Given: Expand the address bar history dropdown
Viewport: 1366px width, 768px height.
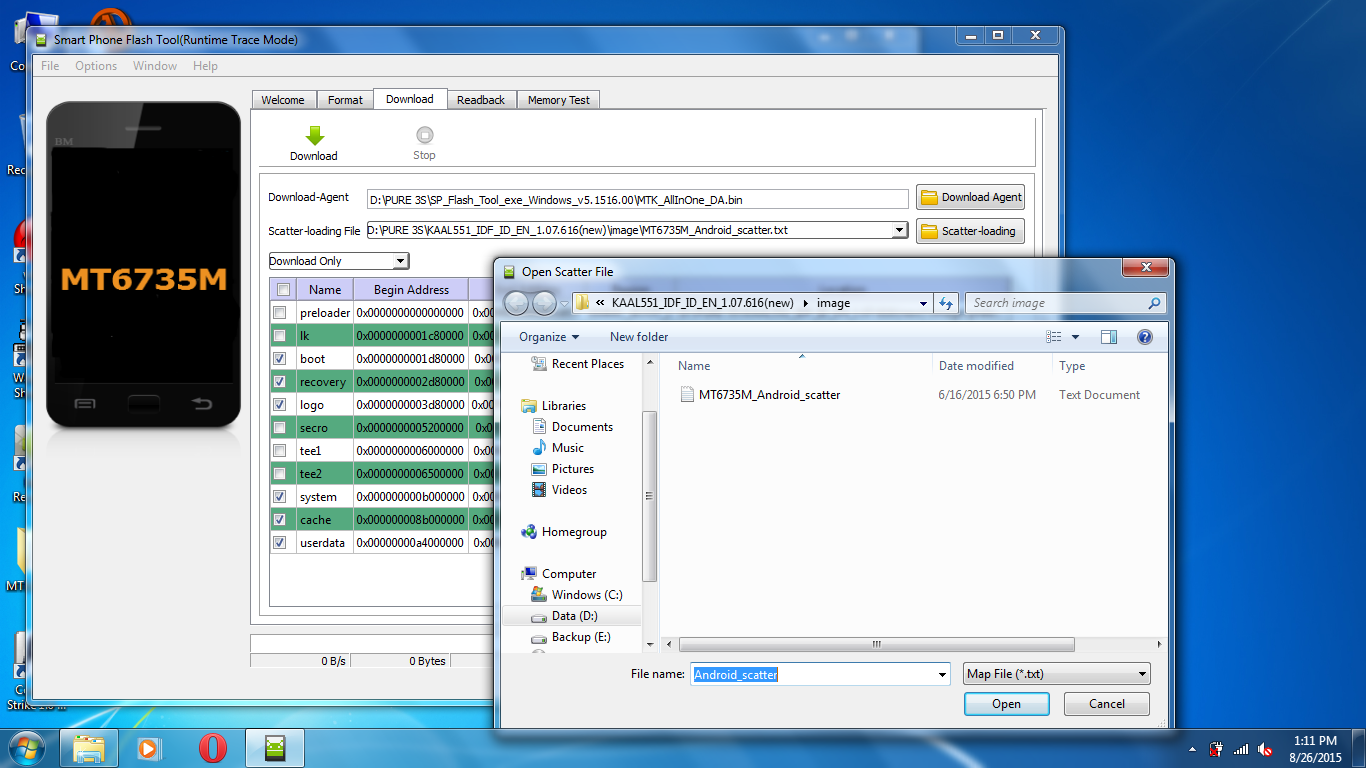Looking at the screenshot, I should (x=923, y=303).
